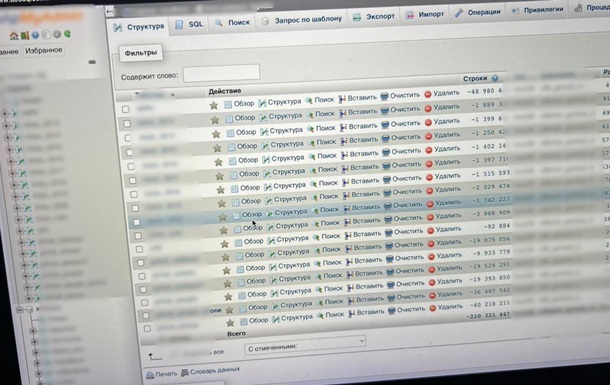Click the Печать printer icon at bottom
The image size is (610, 385).
[x=150, y=375]
